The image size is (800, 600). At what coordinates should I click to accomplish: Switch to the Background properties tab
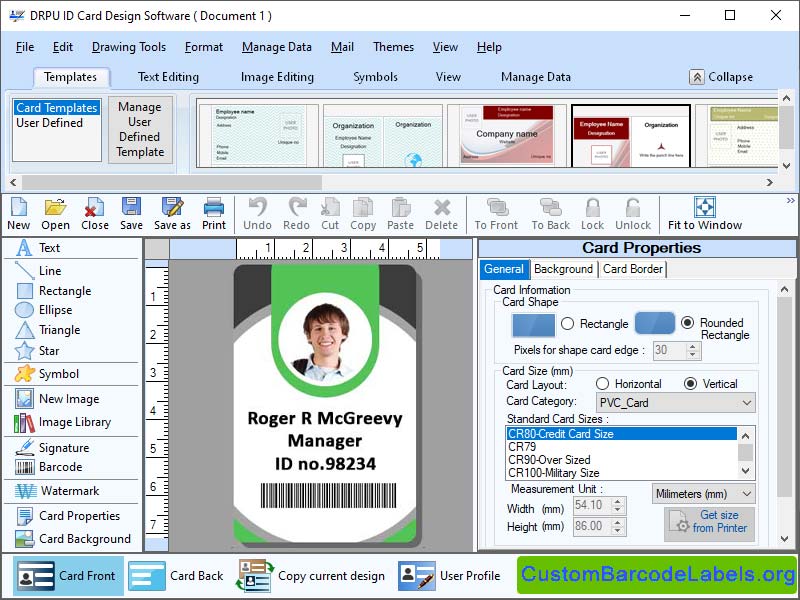[x=564, y=269]
